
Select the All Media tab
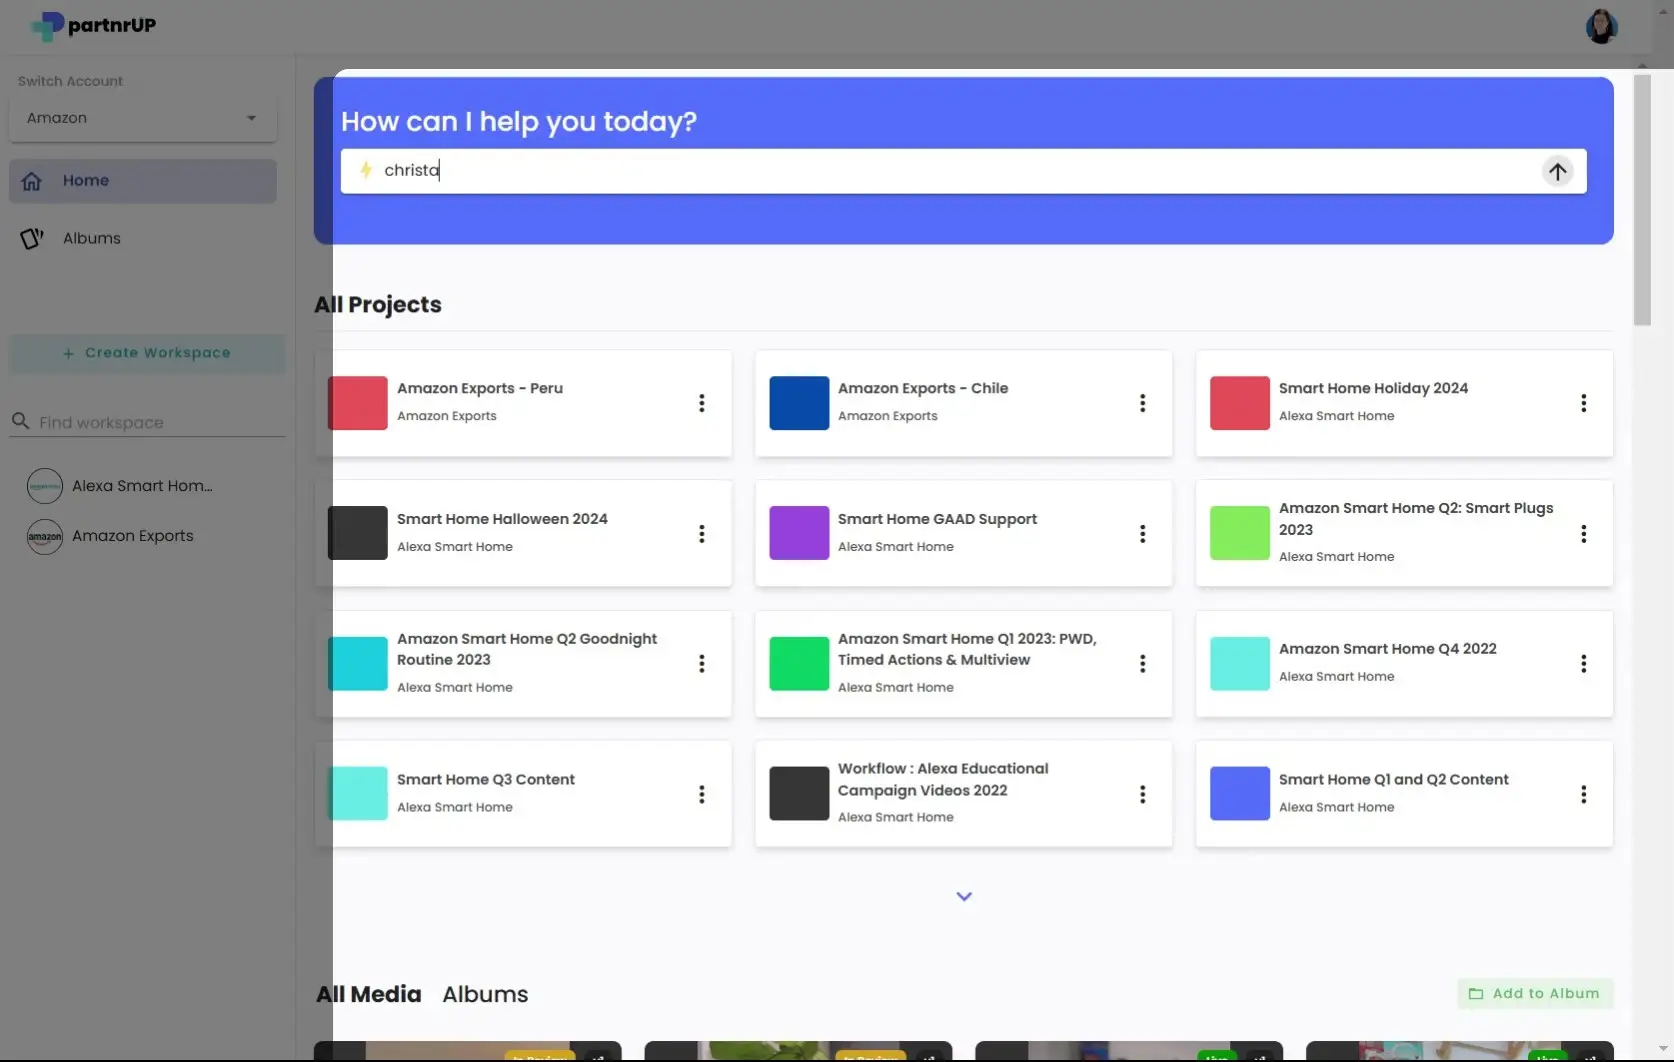(x=367, y=994)
